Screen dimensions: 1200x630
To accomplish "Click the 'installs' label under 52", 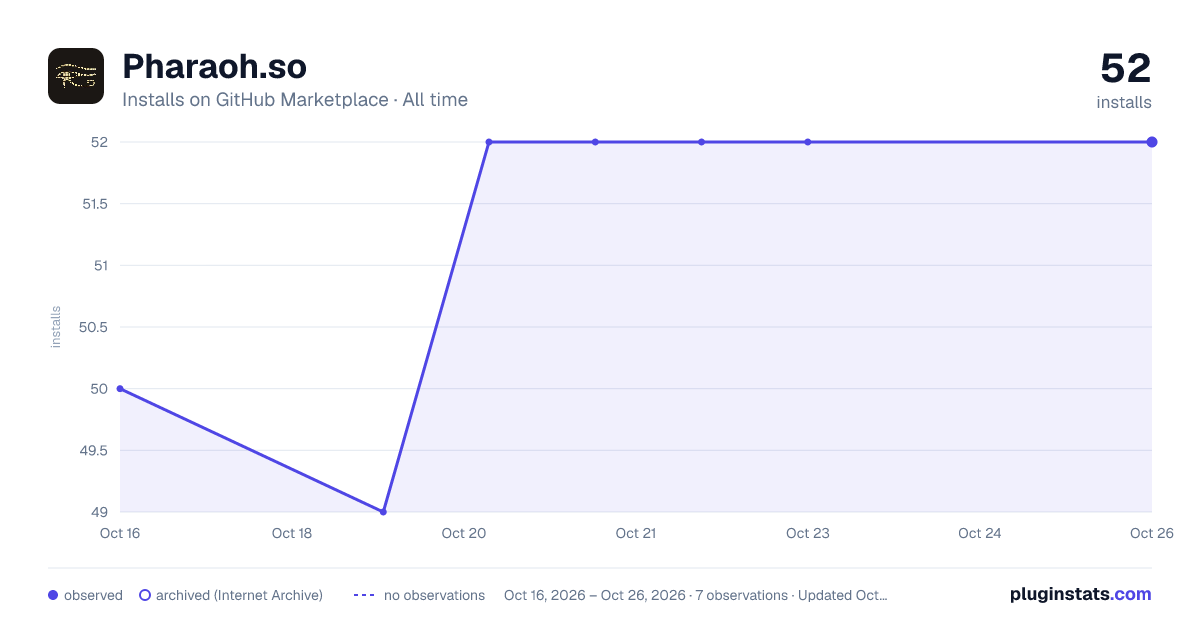I will point(1124,102).
